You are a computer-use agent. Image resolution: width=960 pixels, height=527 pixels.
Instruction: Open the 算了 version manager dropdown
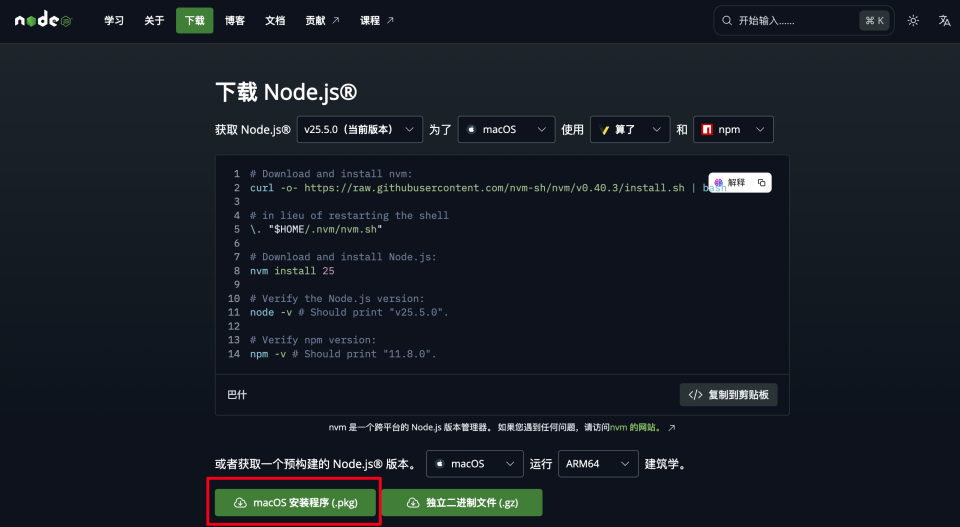[x=630, y=129]
